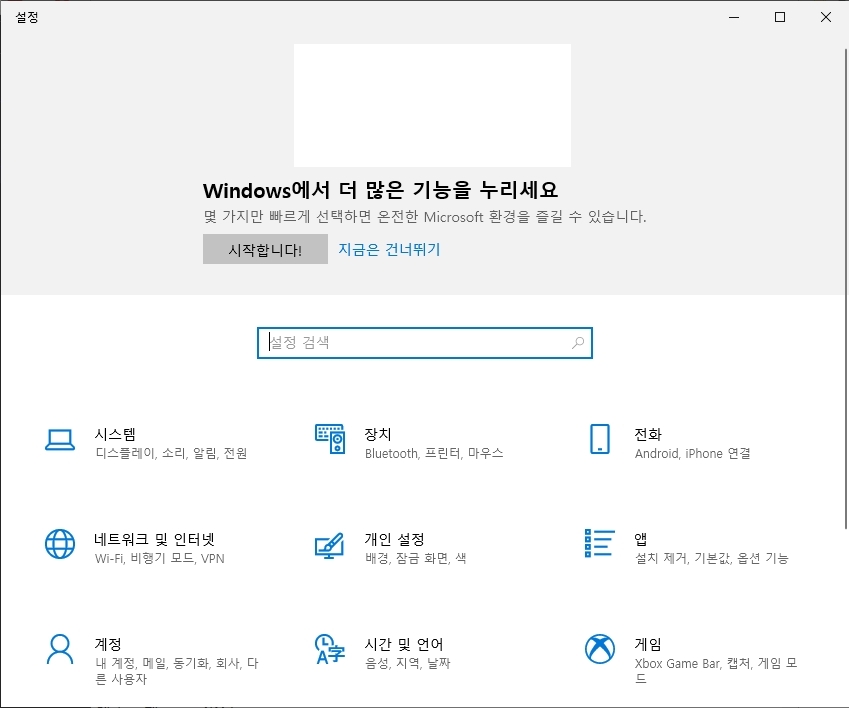This screenshot has width=849, height=708.
Task: Click inside the 설정 검색 search field
Action: pos(400,342)
